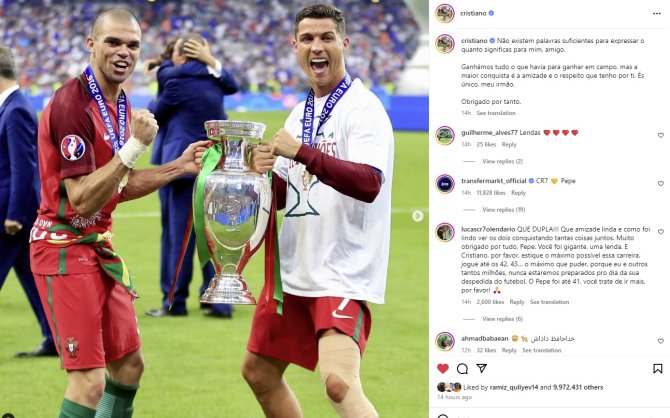Viewport: 670px width, 418px height.
Task: Expand View replies (6) under lucascr7olendario
Action: coord(502,319)
